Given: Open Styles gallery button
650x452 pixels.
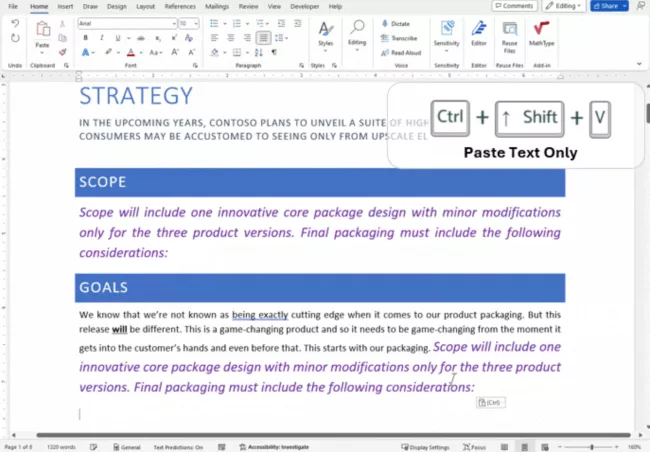Looking at the screenshot, I should (325, 35).
